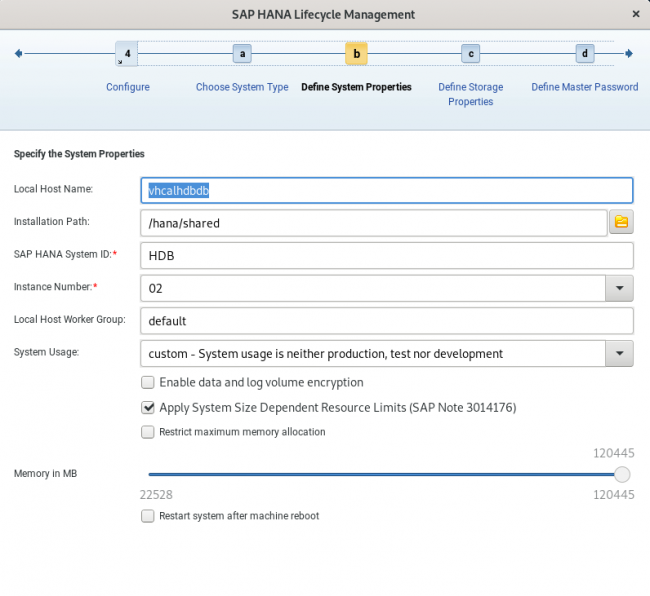Click the Memory in MB slider handle
Image resolution: width=650 pixels, height=596 pixels.
[x=622, y=474]
